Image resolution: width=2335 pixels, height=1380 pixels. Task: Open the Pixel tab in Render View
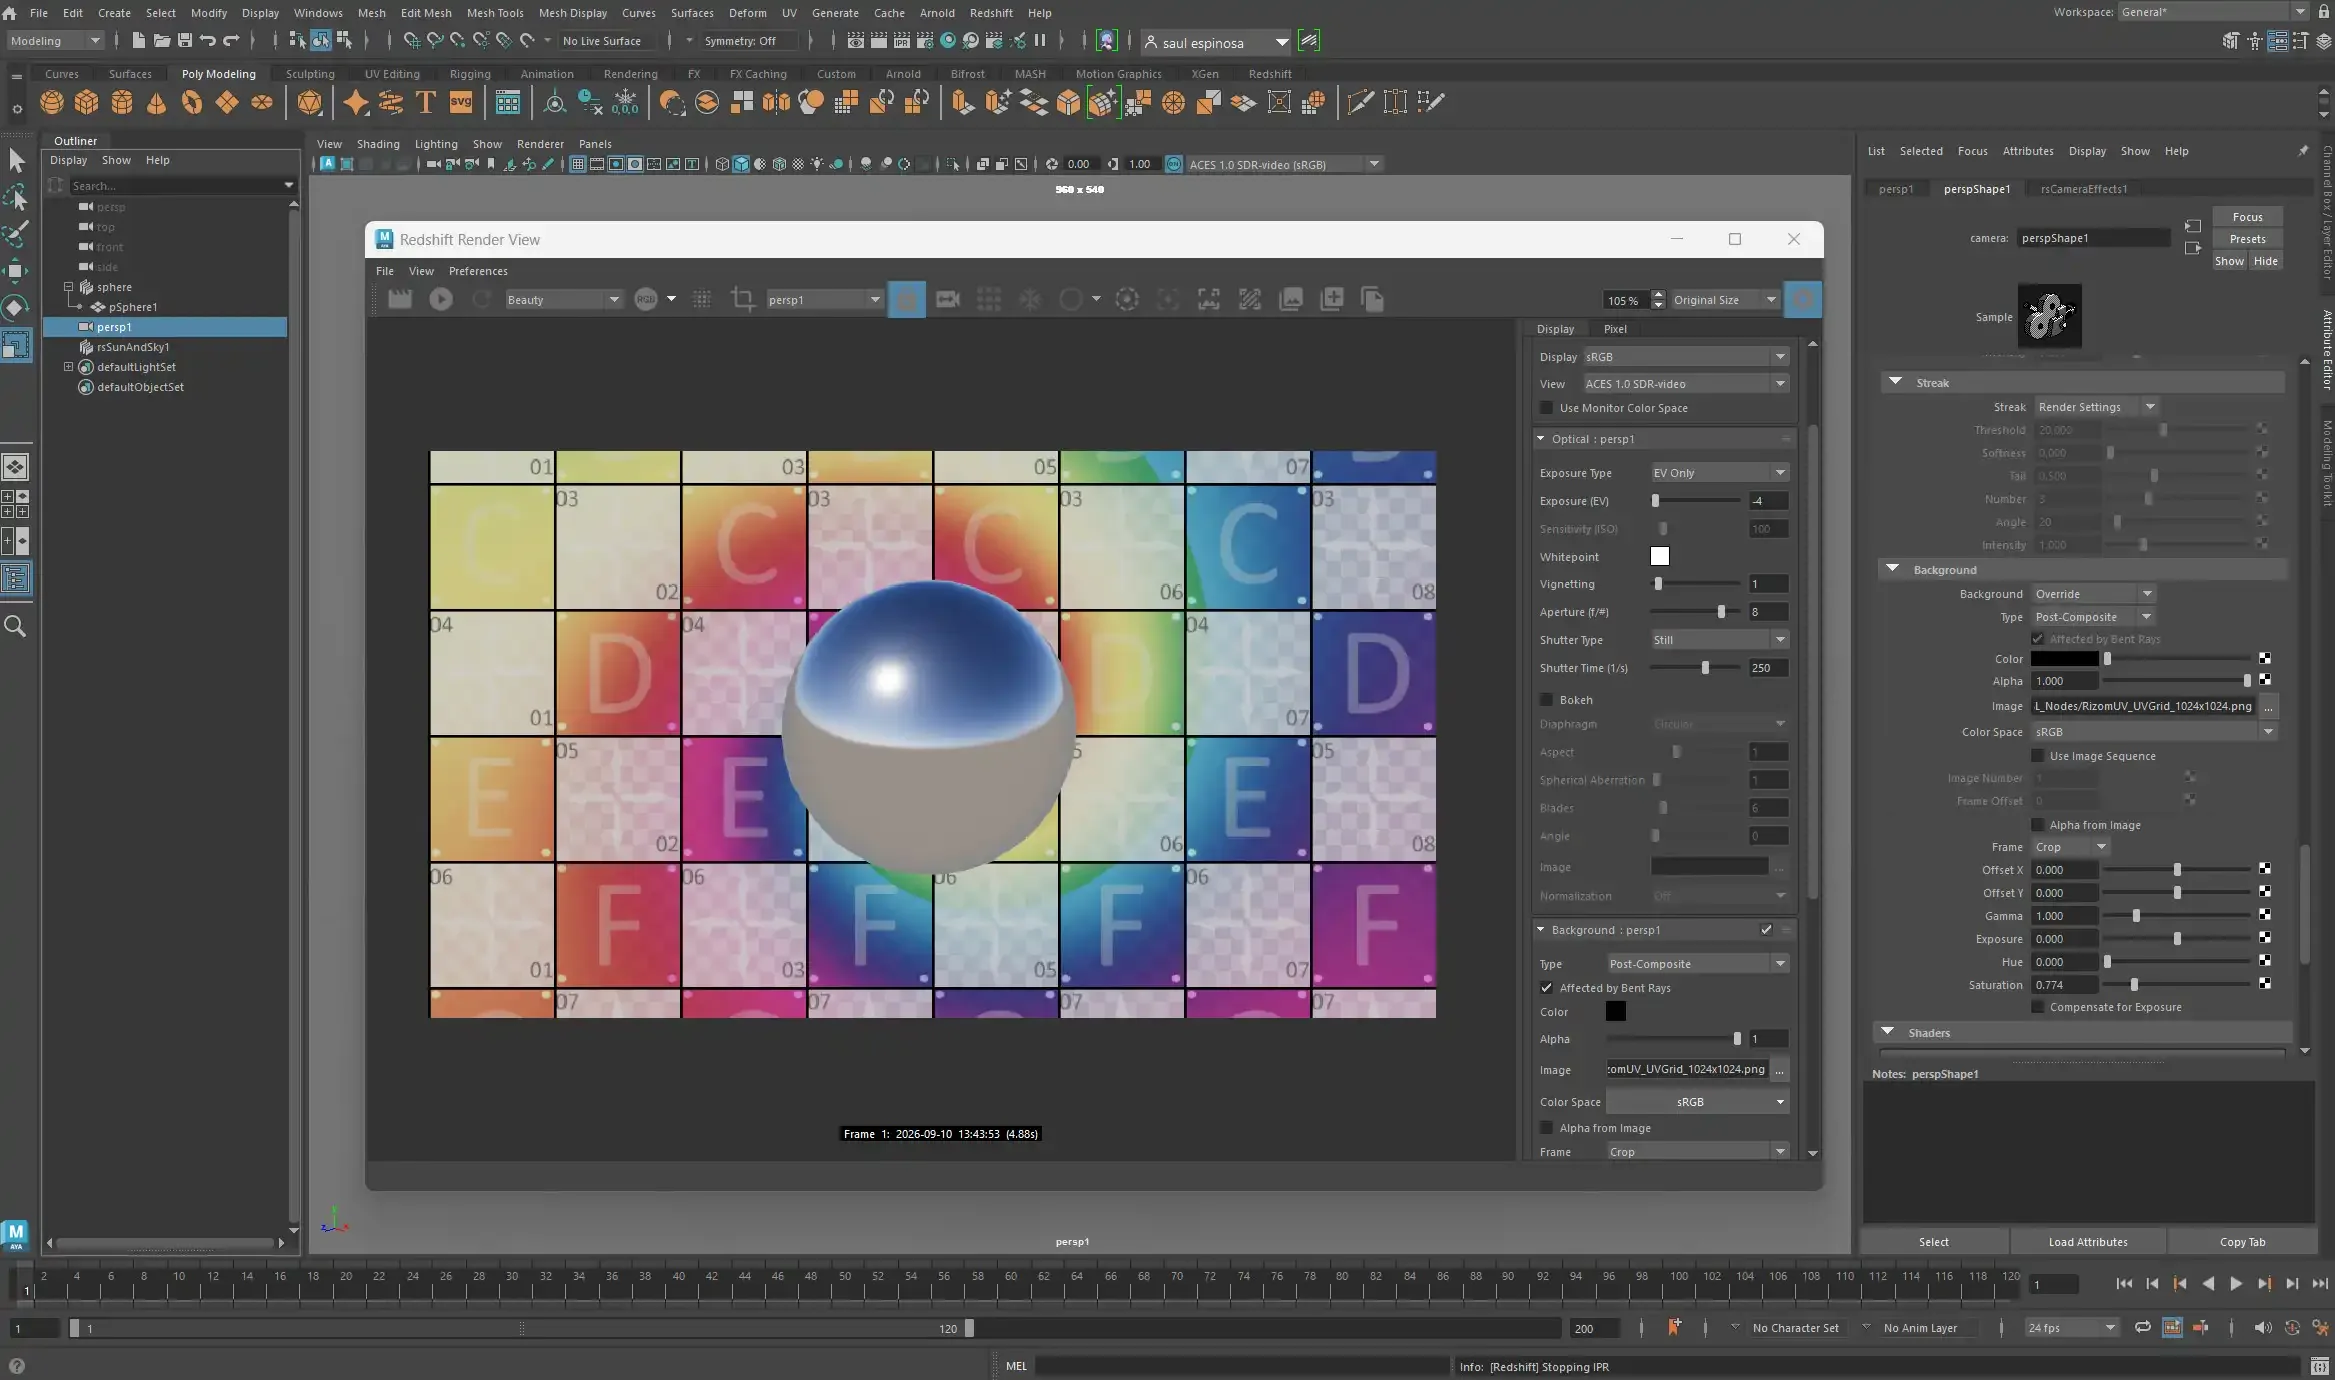1615,329
